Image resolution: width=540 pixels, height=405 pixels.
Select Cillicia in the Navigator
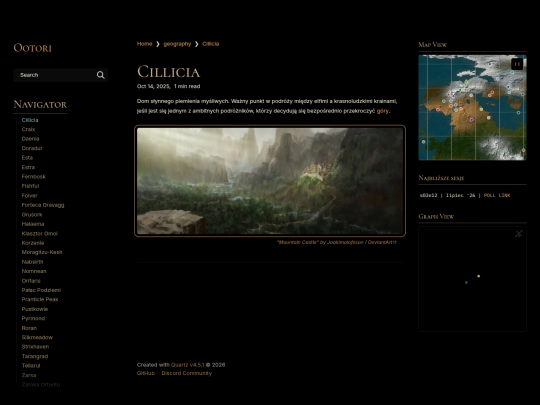tap(30, 120)
